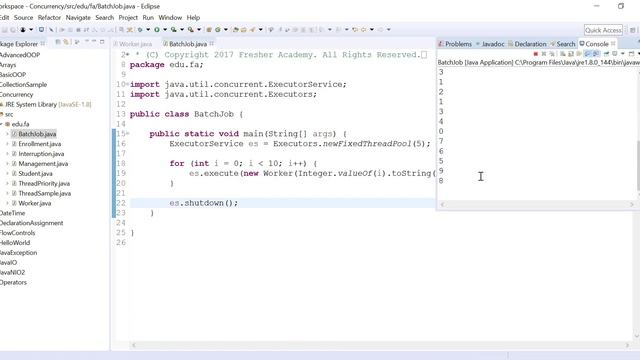Screen dimensions: 640x360
Task: Click the Console vertical scrollbar thumb
Action: click(638, 164)
